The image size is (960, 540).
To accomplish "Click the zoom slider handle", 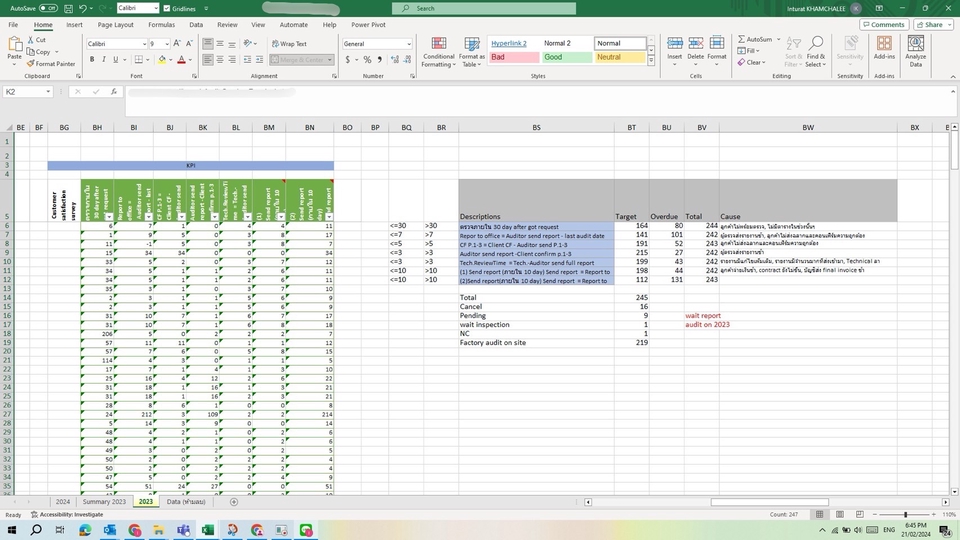I will 905,514.
